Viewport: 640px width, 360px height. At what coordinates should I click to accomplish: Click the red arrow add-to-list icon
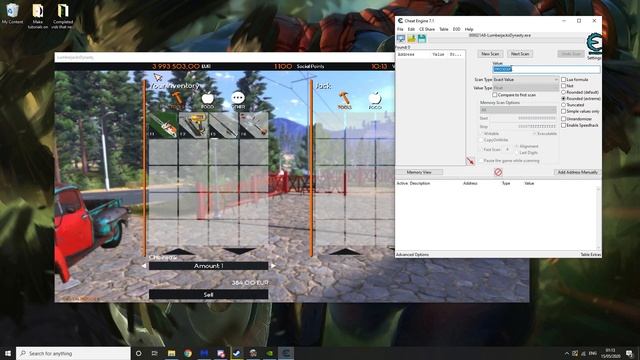(471, 161)
